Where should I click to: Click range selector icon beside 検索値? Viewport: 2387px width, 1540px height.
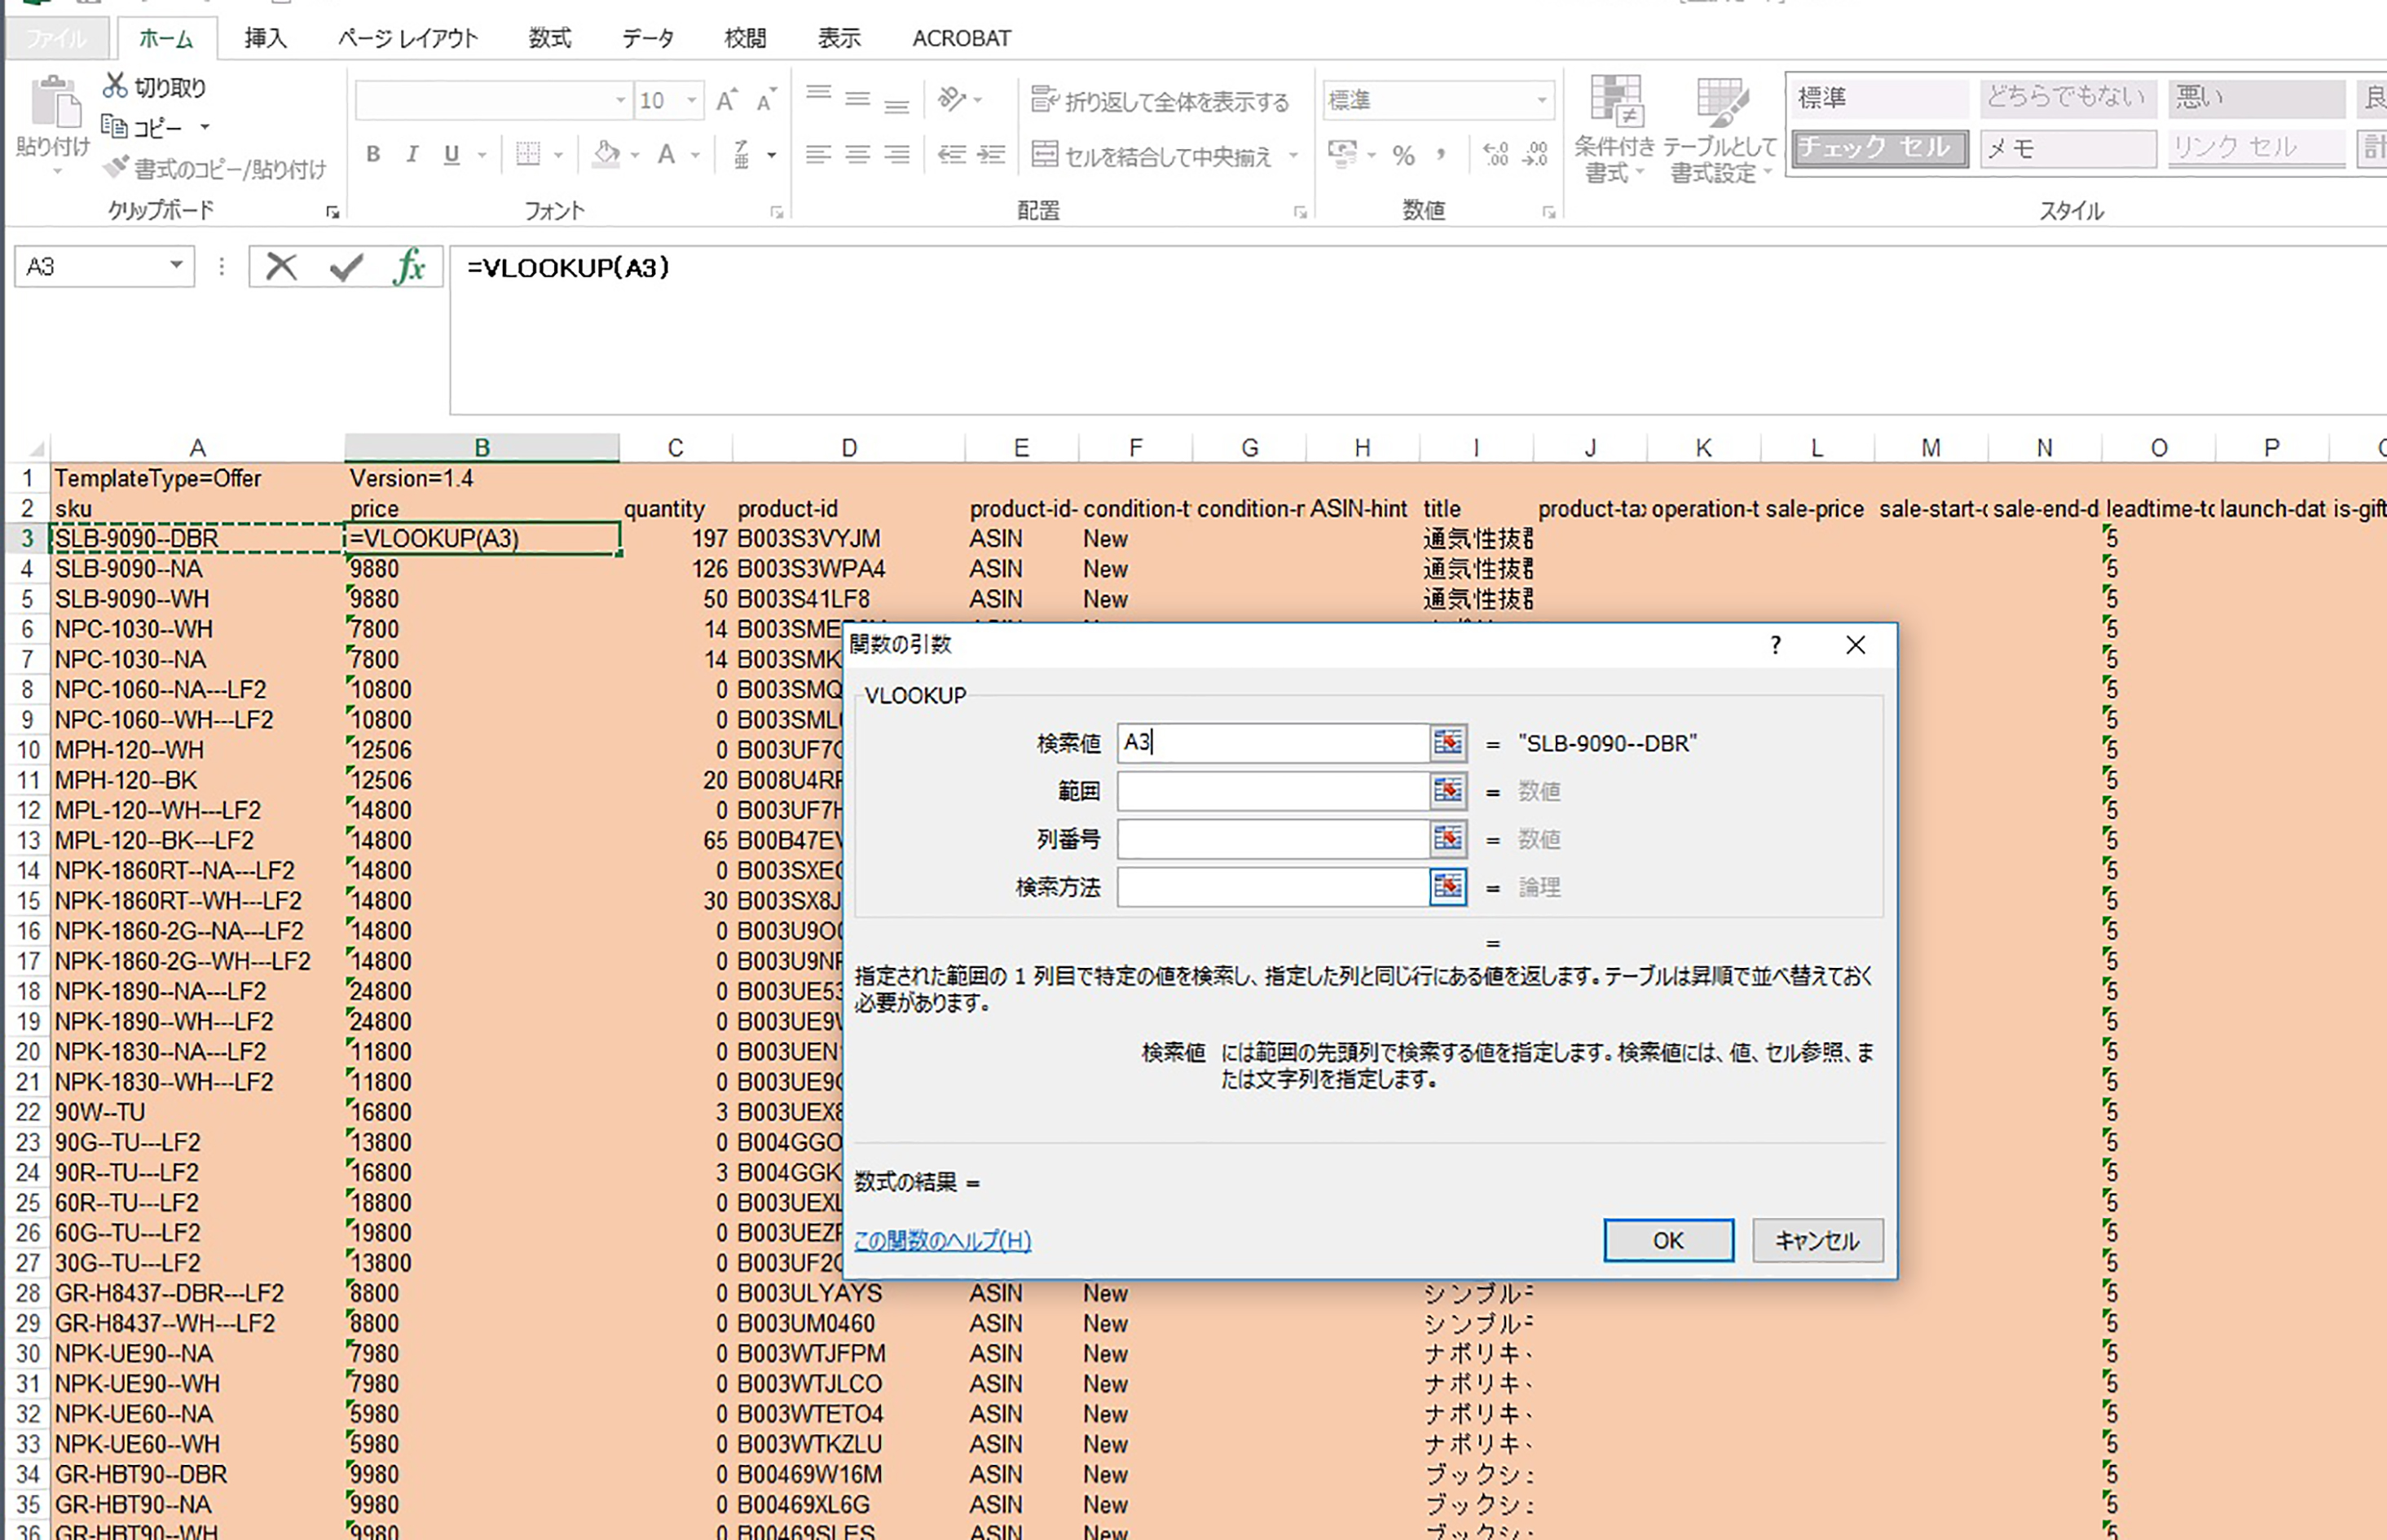(1448, 743)
